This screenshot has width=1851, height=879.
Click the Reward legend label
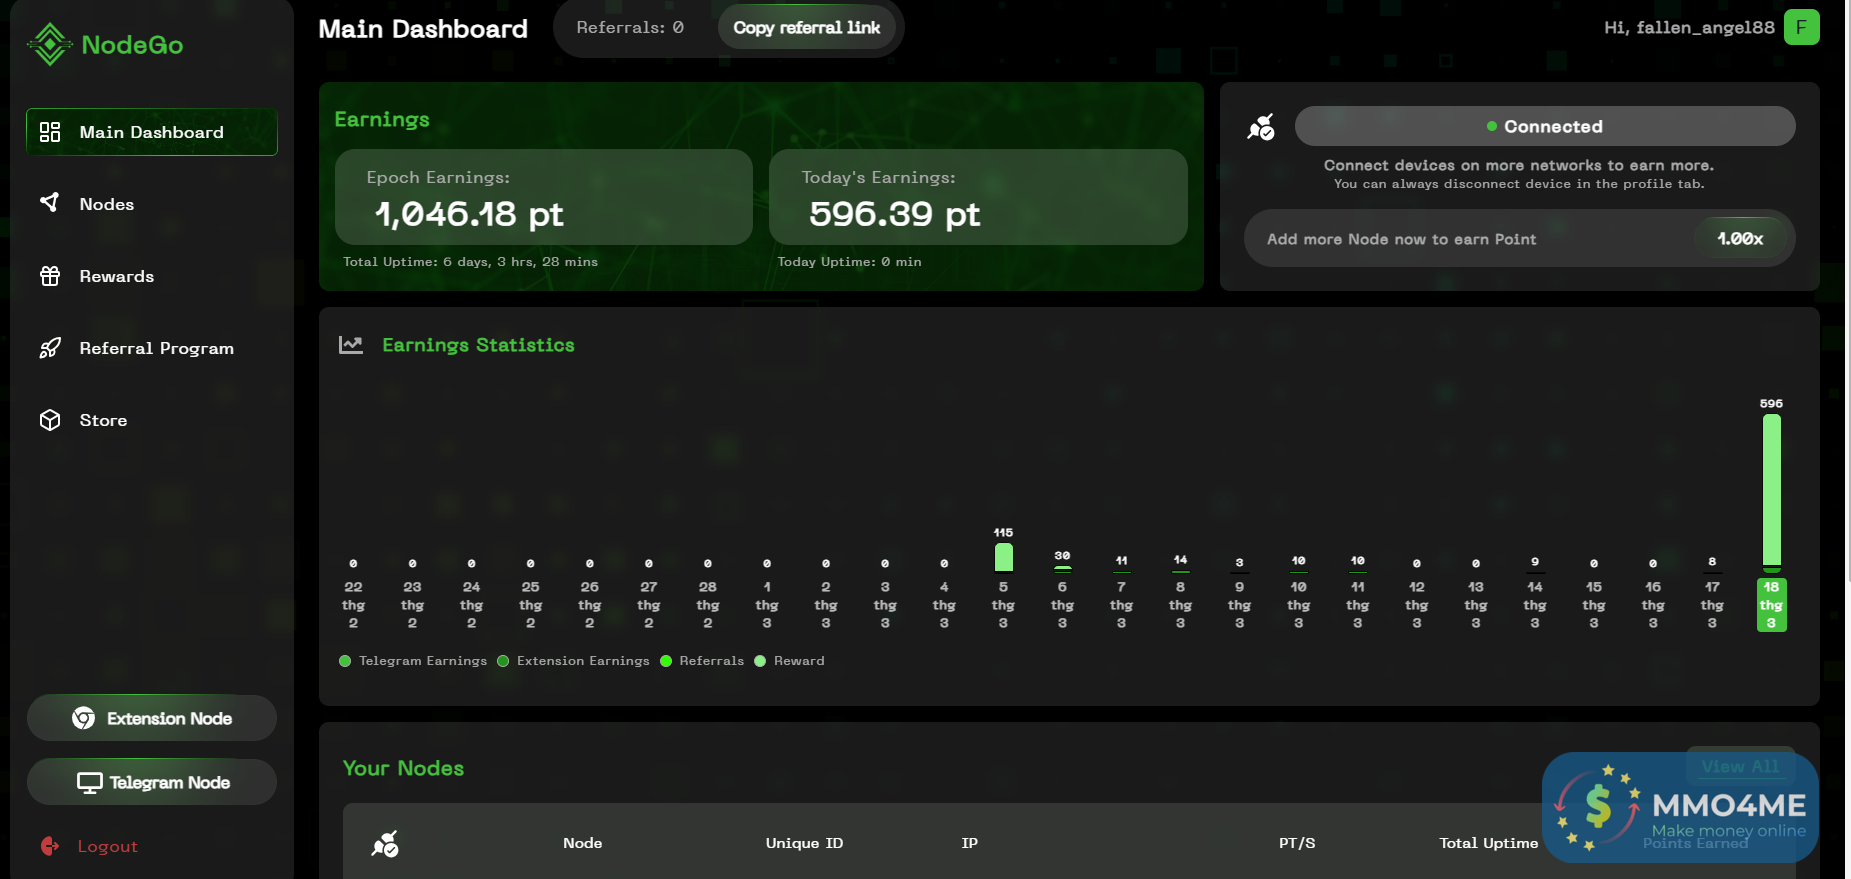pyautogui.click(x=799, y=661)
